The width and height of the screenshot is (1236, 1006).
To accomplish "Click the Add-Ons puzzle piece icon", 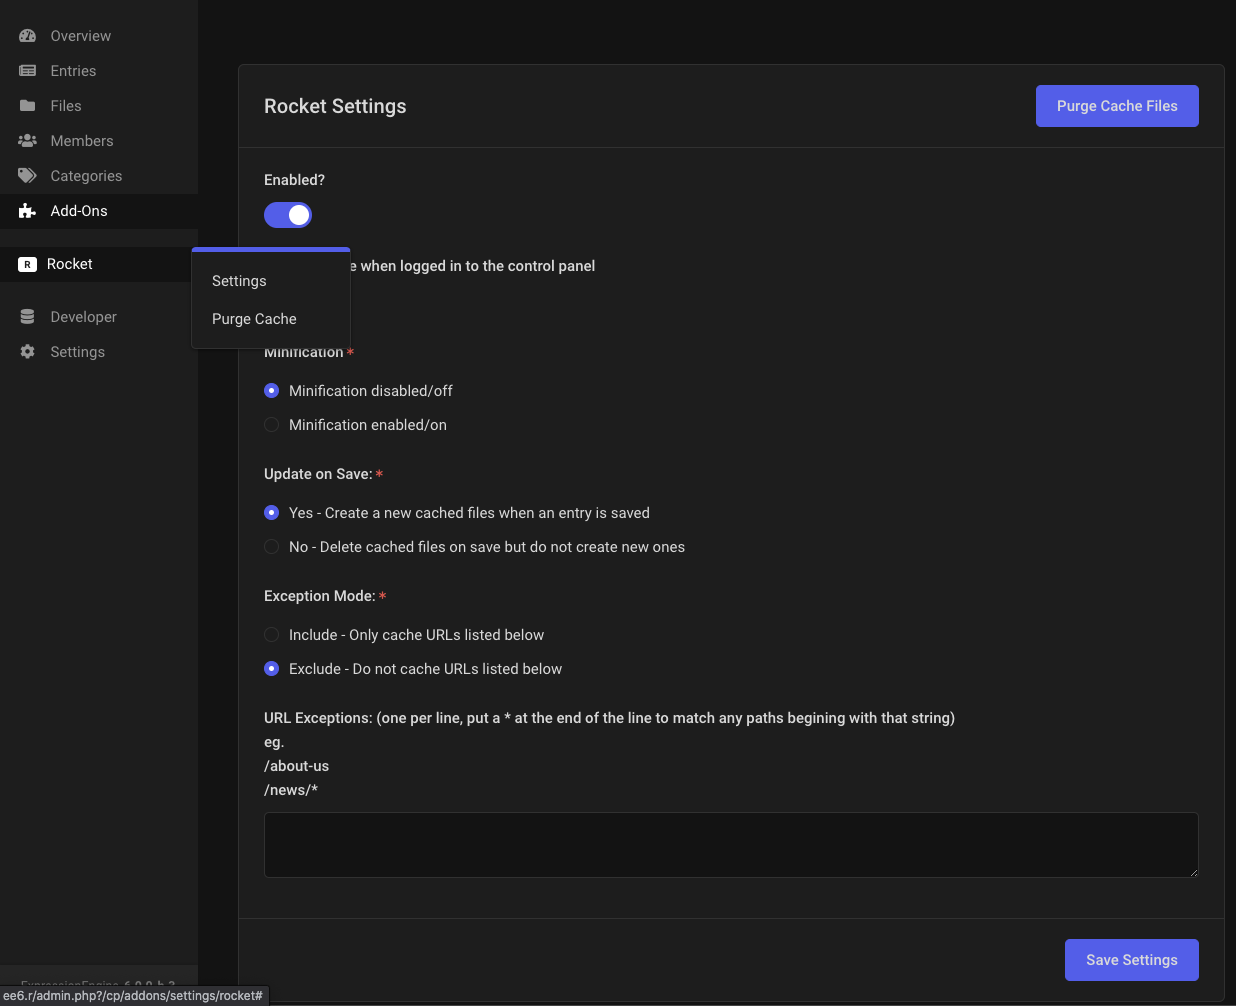I will pyautogui.click(x=28, y=211).
